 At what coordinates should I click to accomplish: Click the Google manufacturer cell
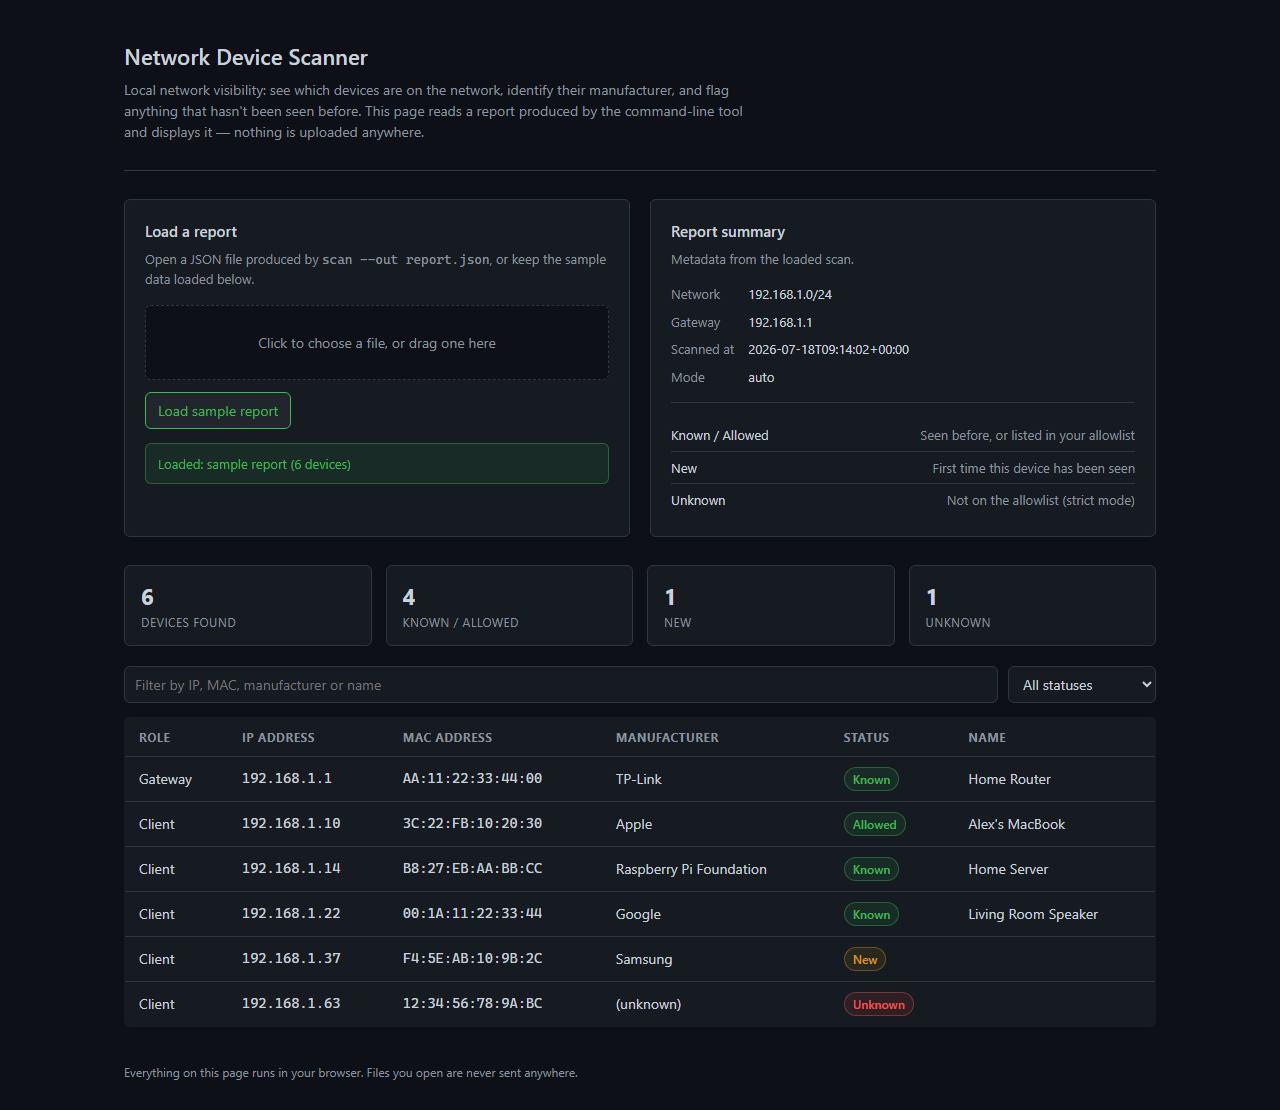click(638, 914)
